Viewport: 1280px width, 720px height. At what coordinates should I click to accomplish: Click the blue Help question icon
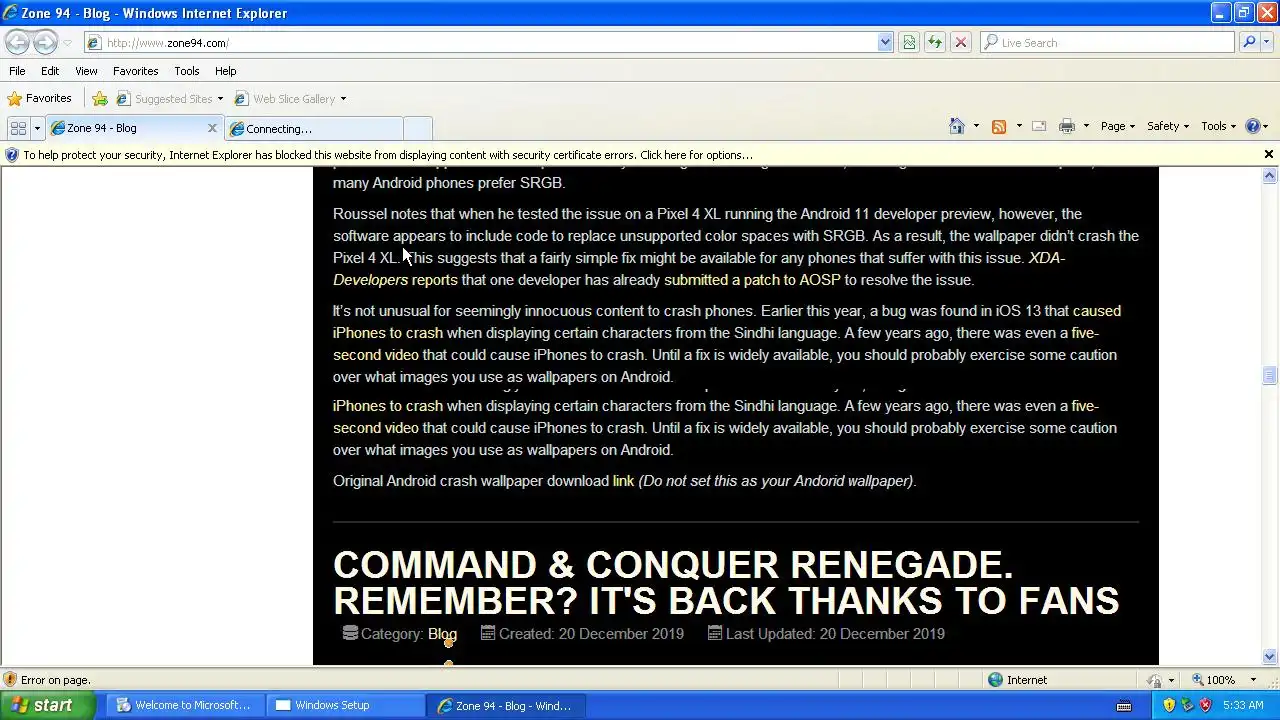pos(1253,126)
